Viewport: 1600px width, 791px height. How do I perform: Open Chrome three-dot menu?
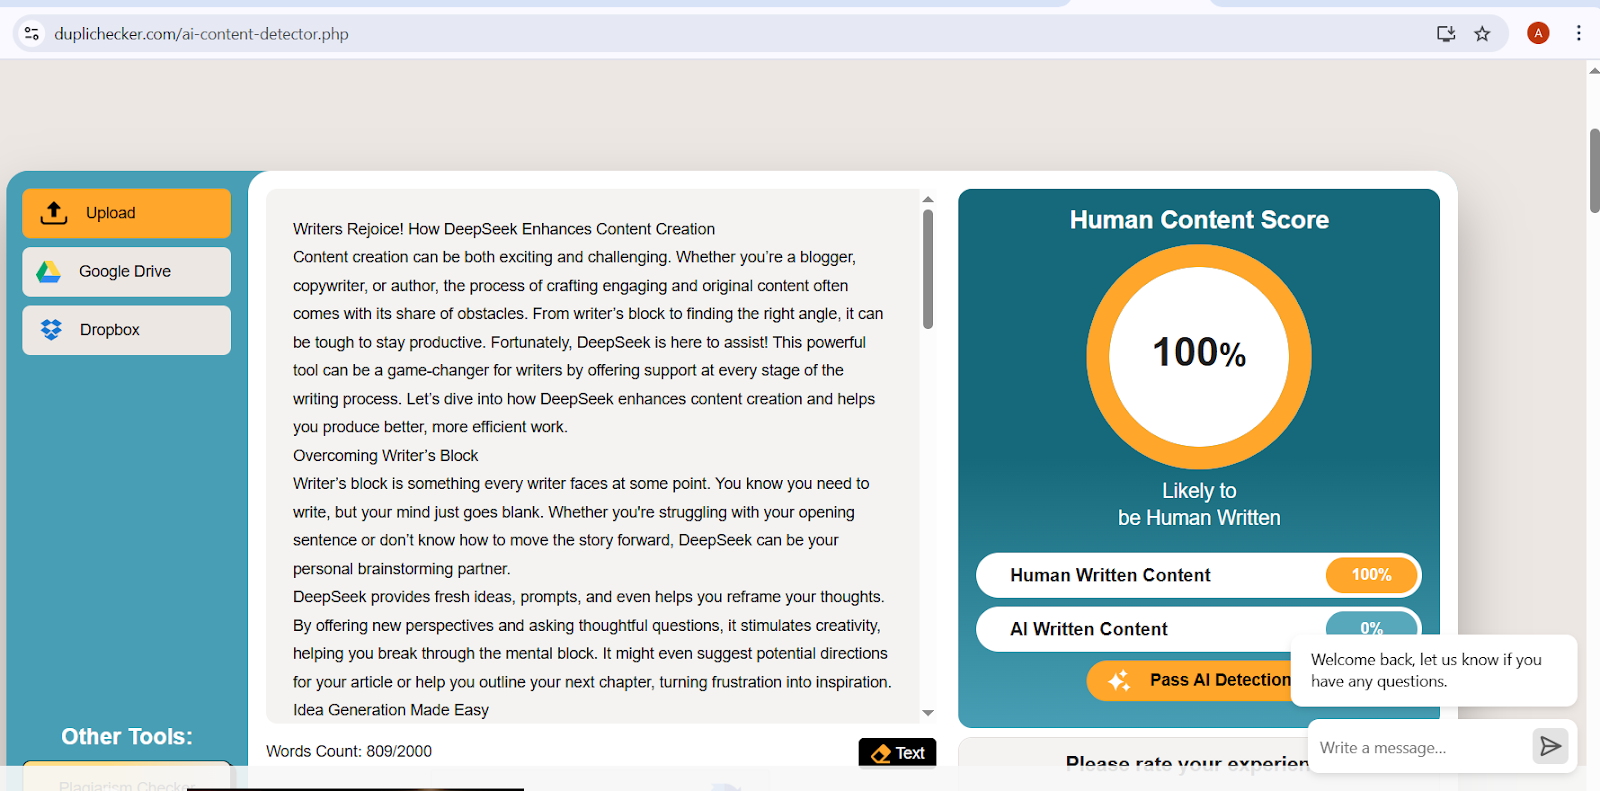tap(1579, 33)
